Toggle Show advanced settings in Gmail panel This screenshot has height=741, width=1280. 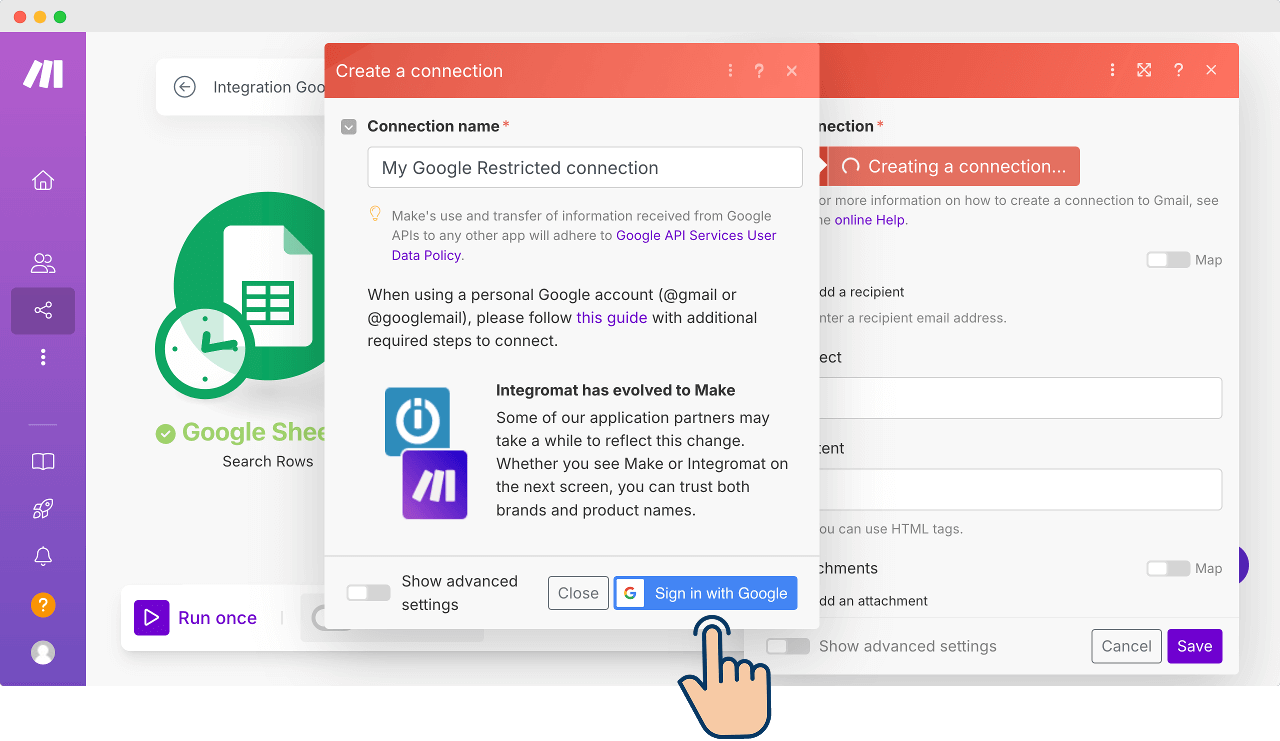pyautogui.click(x=788, y=646)
